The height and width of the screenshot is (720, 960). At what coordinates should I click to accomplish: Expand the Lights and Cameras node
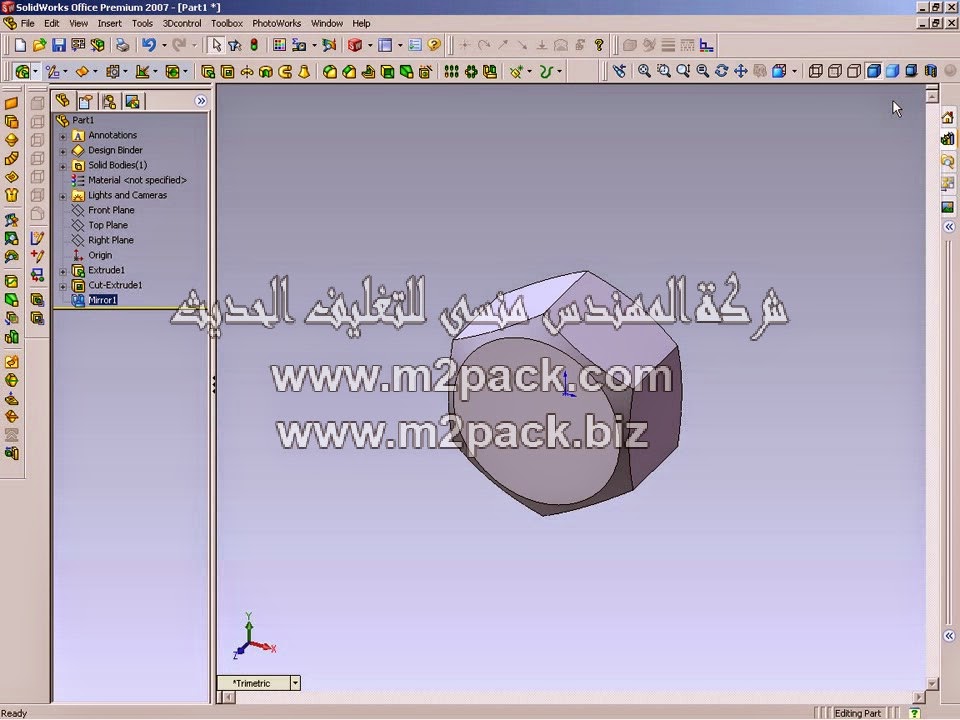click(x=62, y=196)
